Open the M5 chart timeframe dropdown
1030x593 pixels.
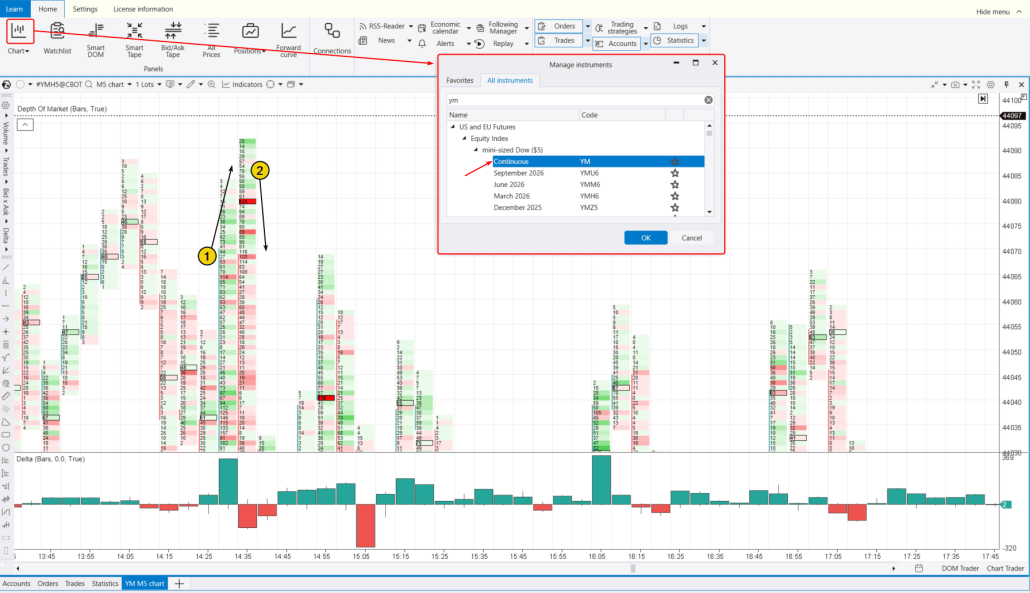pos(131,84)
